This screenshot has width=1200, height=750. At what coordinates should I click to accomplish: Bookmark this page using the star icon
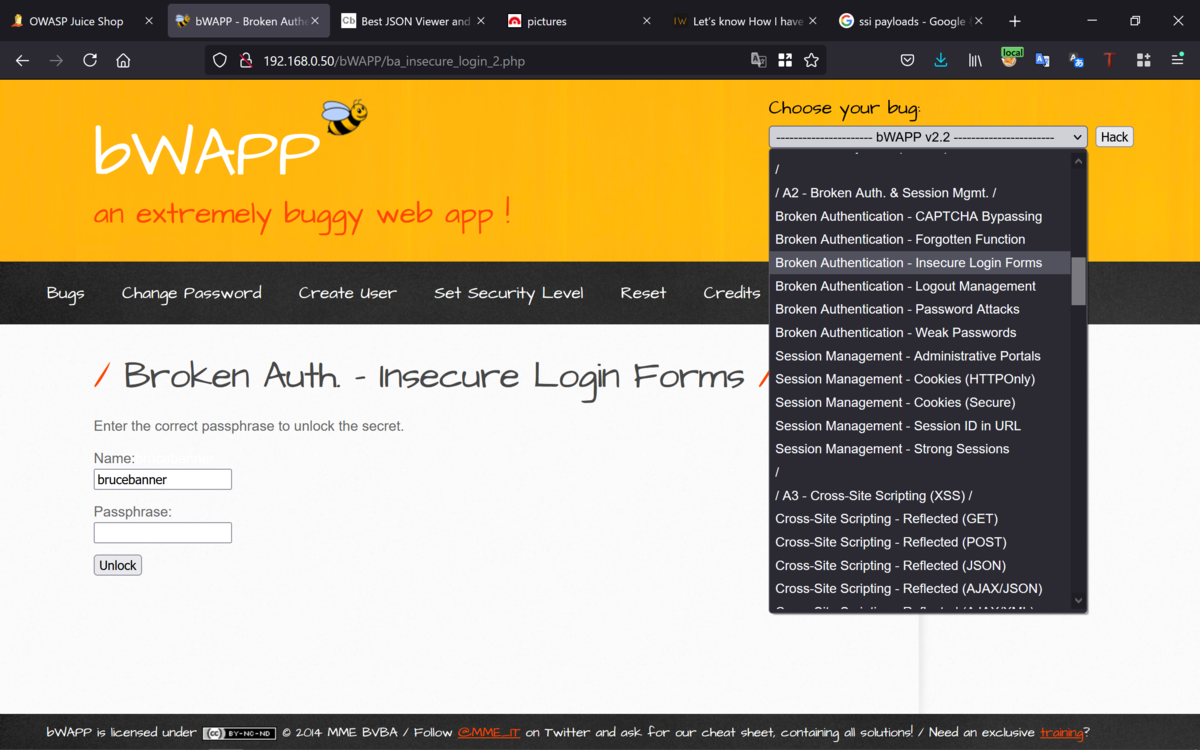(812, 60)
